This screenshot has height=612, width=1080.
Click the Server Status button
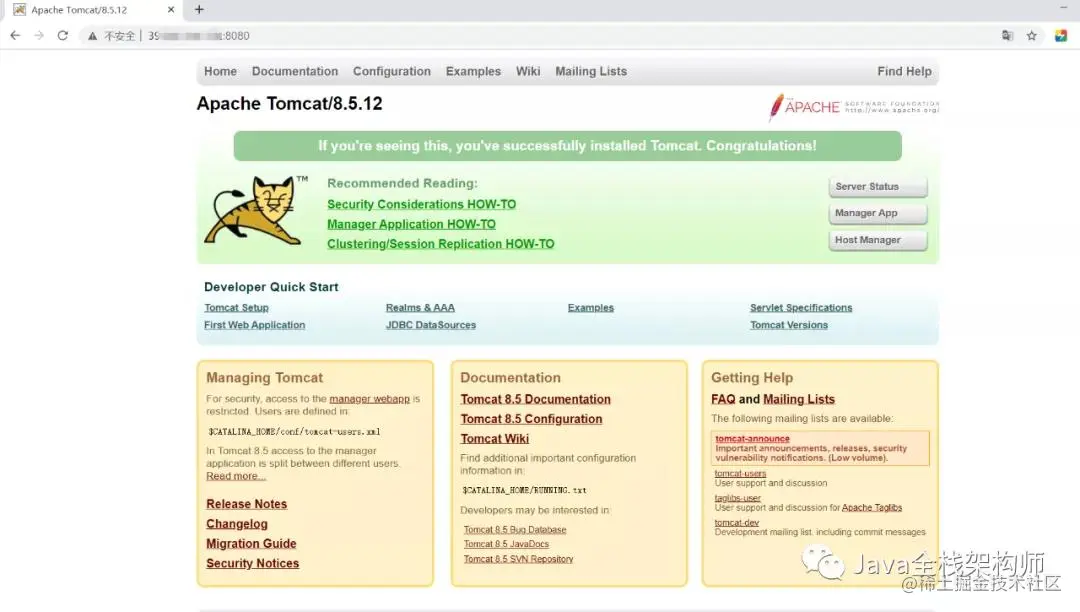tap(878, 187)
